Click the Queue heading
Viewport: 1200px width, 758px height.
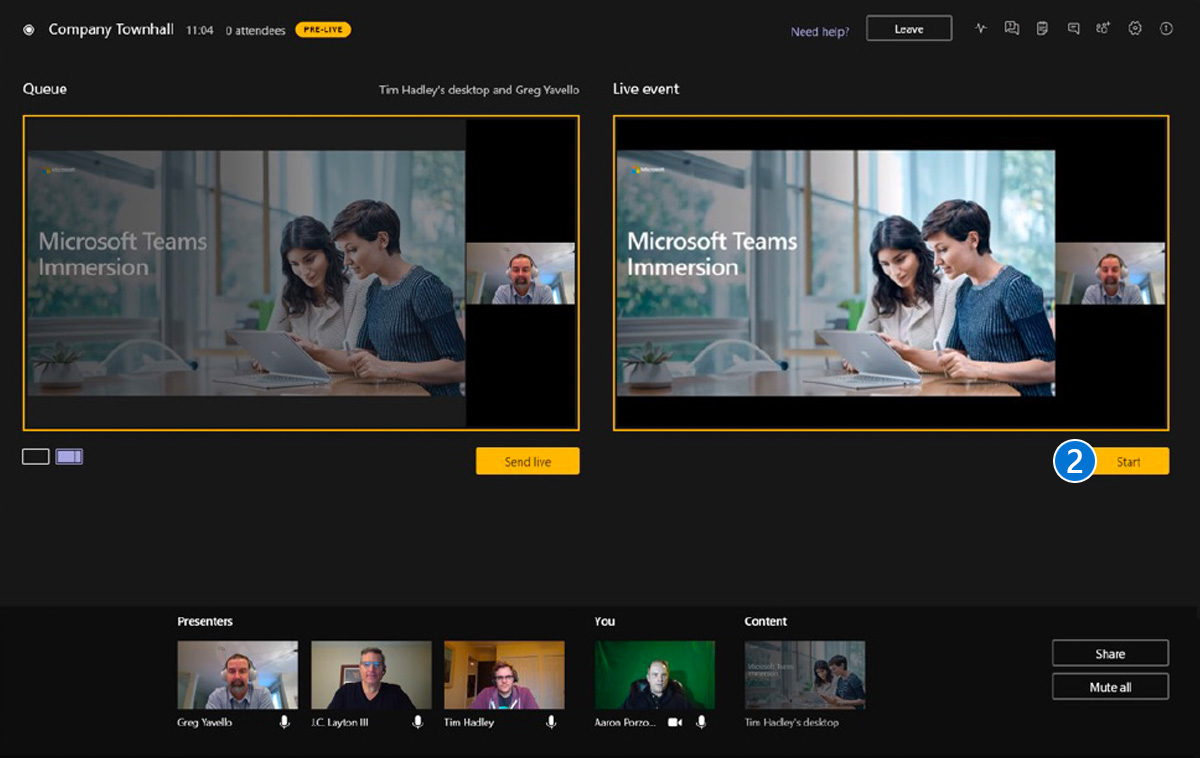pos(45,89)
